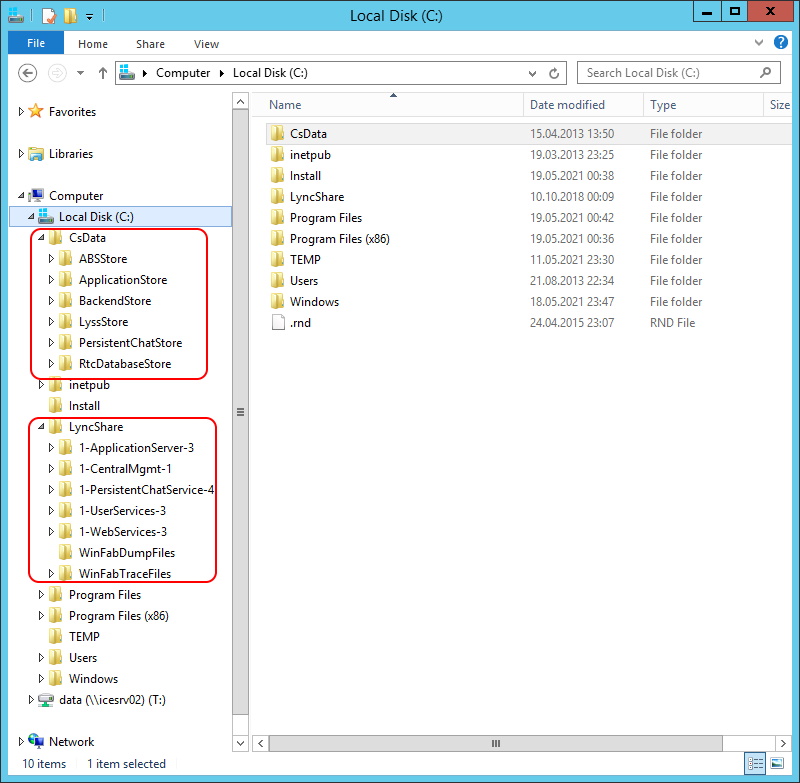This screenshot has height=783, width=800.
Task: Select the .rnd file icon
Action: (x=278, y=322)
